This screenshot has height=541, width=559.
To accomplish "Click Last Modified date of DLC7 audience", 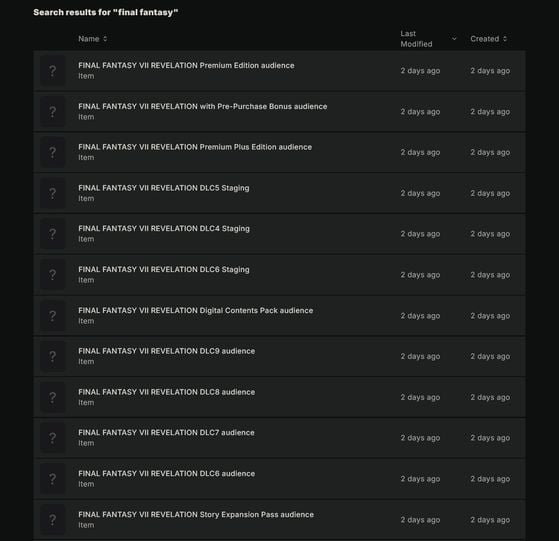I will click(x=420, y=438).
